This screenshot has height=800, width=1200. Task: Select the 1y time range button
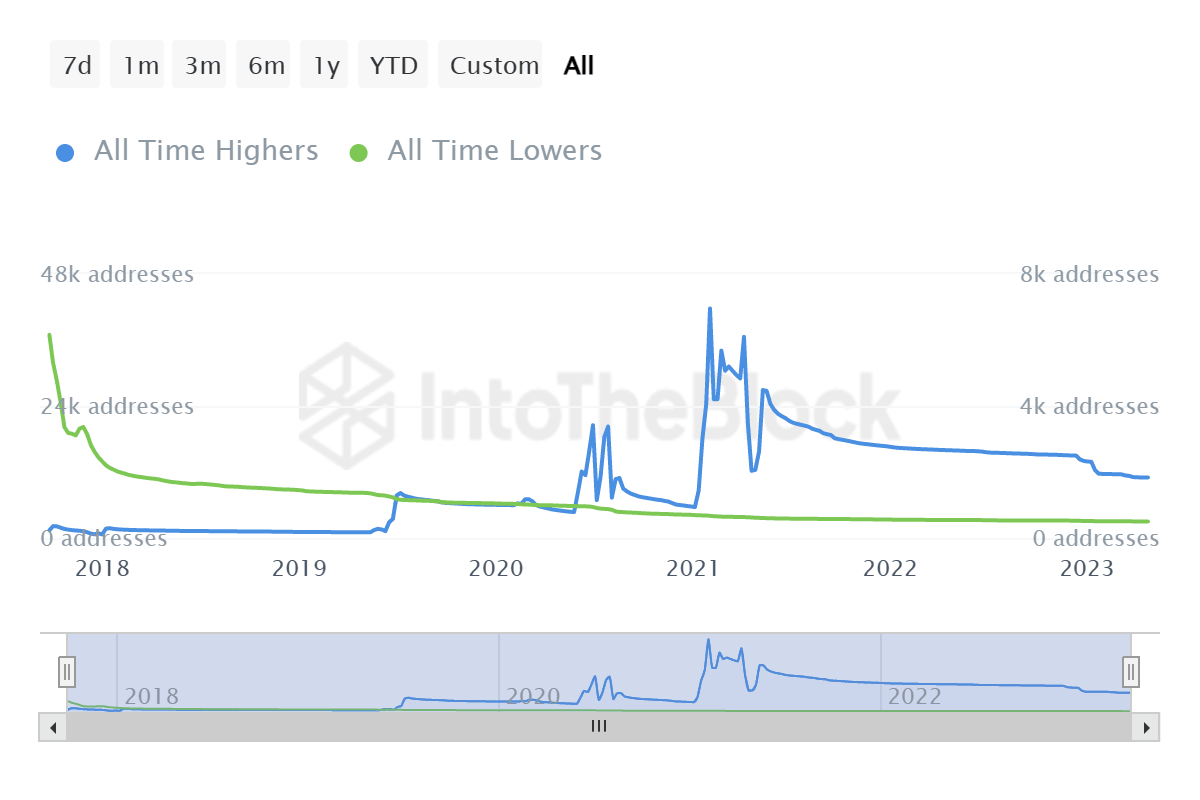point(323,64)
